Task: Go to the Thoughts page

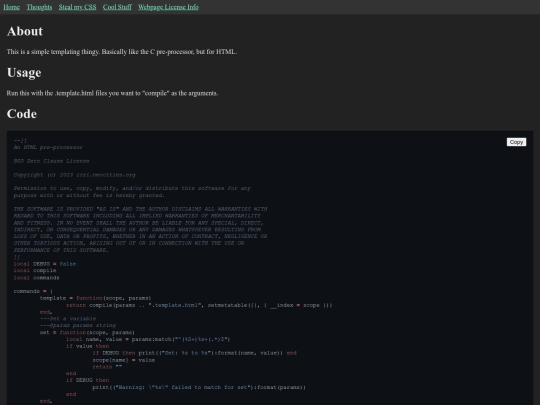Action: [39, 7]
